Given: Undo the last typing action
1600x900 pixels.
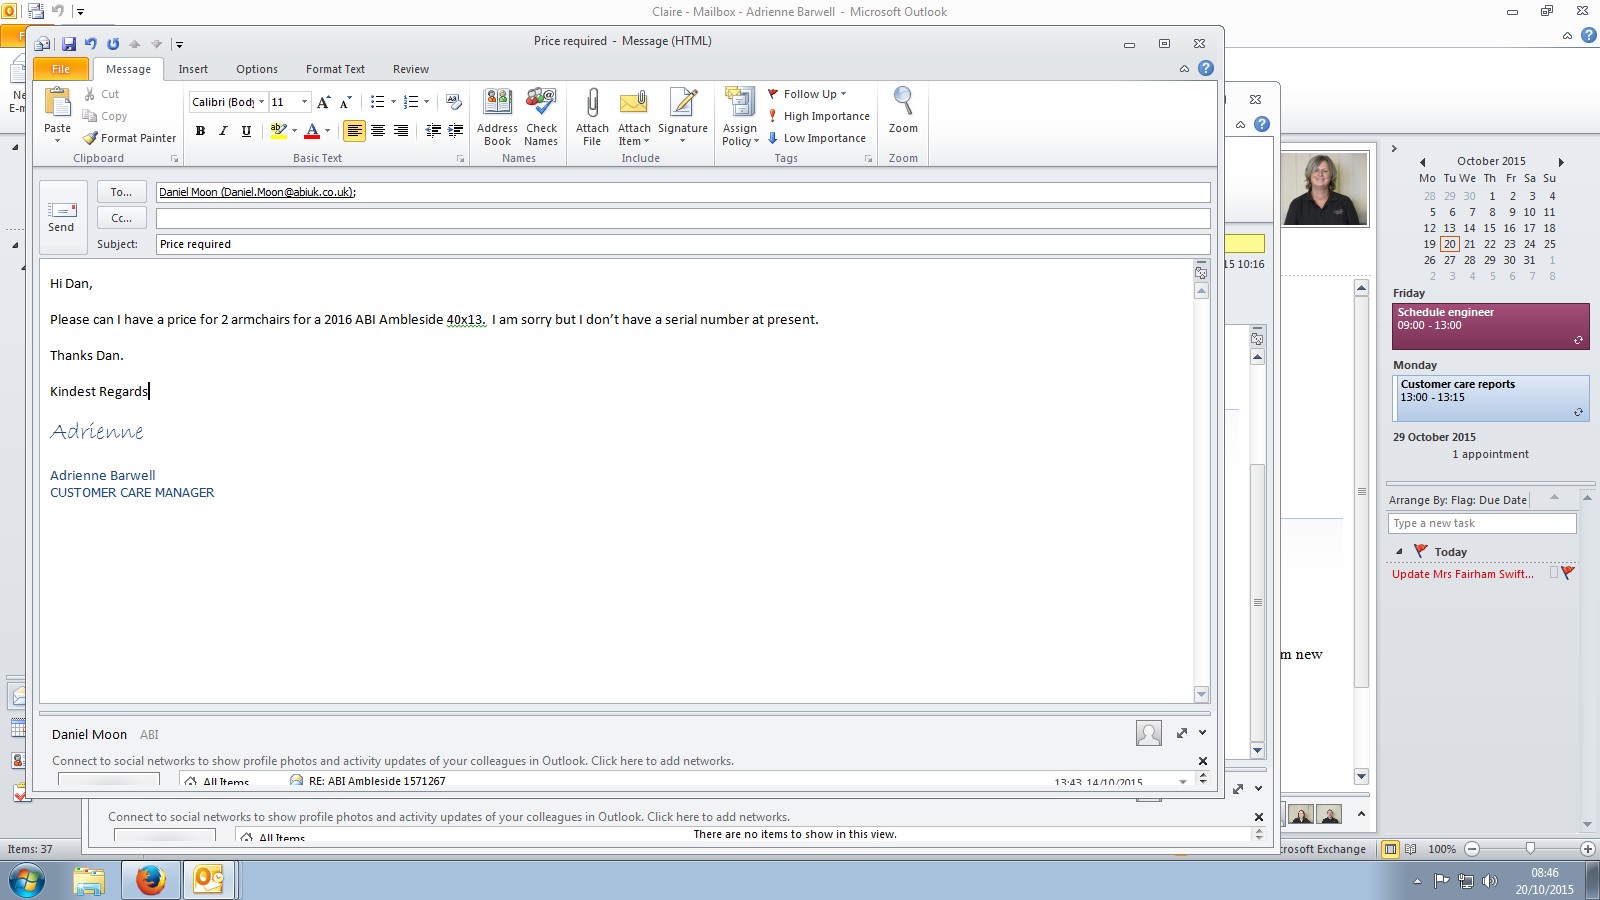Looking at the screenshot, I should [x=91, y=44].
